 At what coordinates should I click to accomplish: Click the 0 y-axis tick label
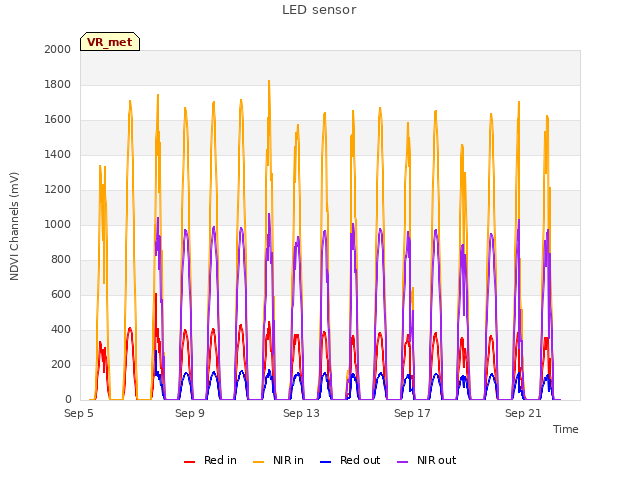click(68, 399)
